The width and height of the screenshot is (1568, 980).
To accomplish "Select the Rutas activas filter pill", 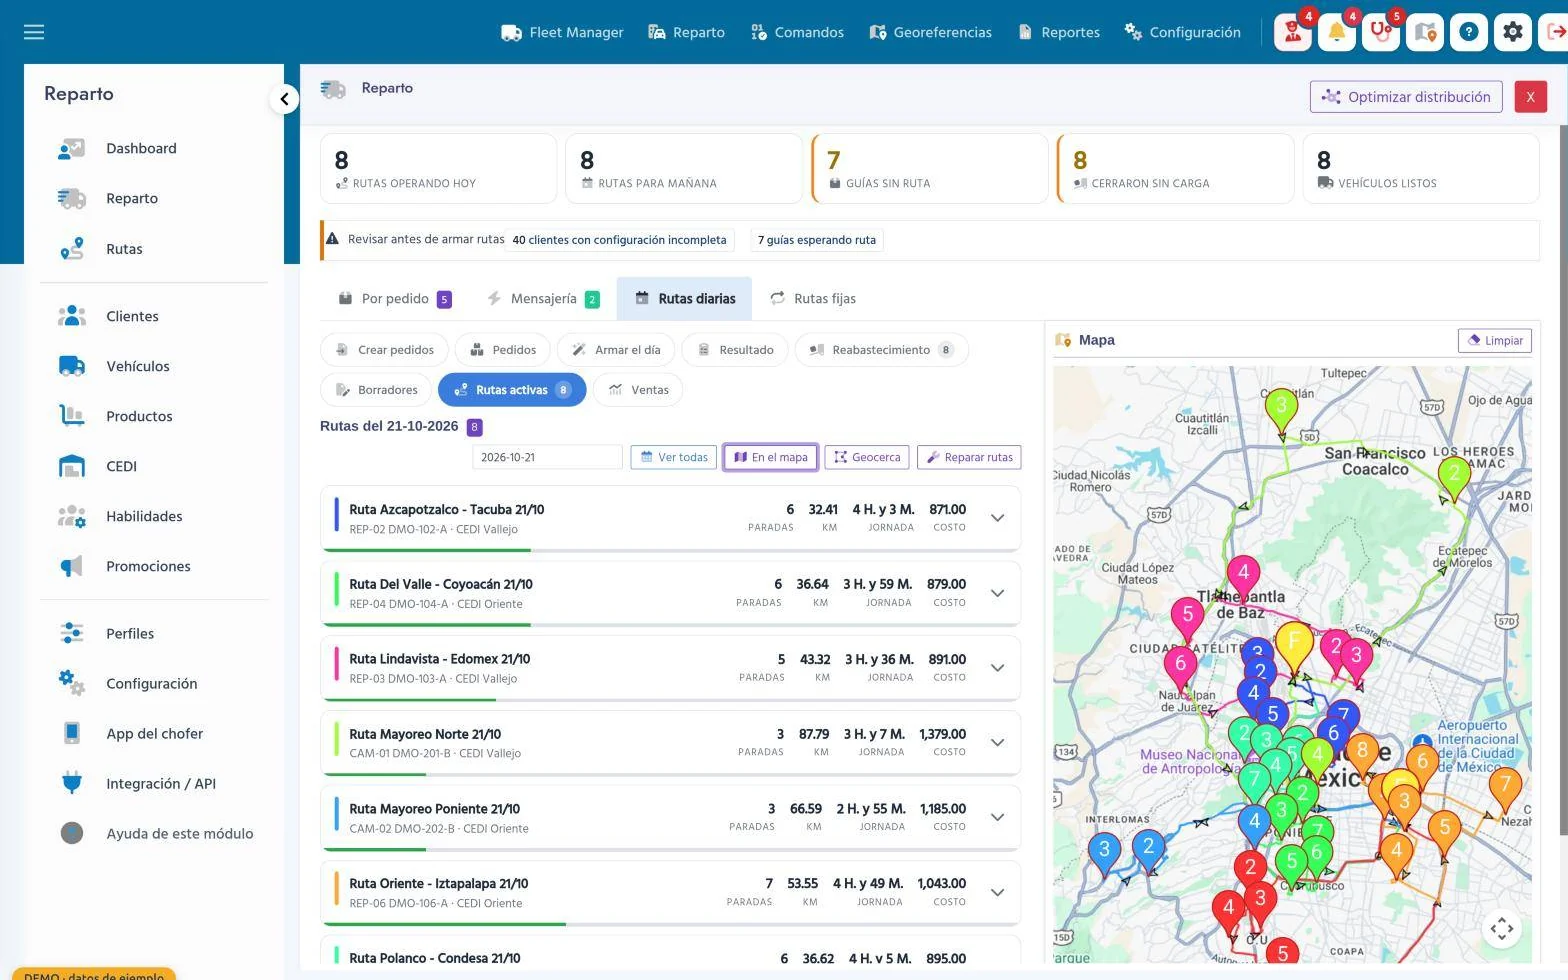I will click(512, 390).
